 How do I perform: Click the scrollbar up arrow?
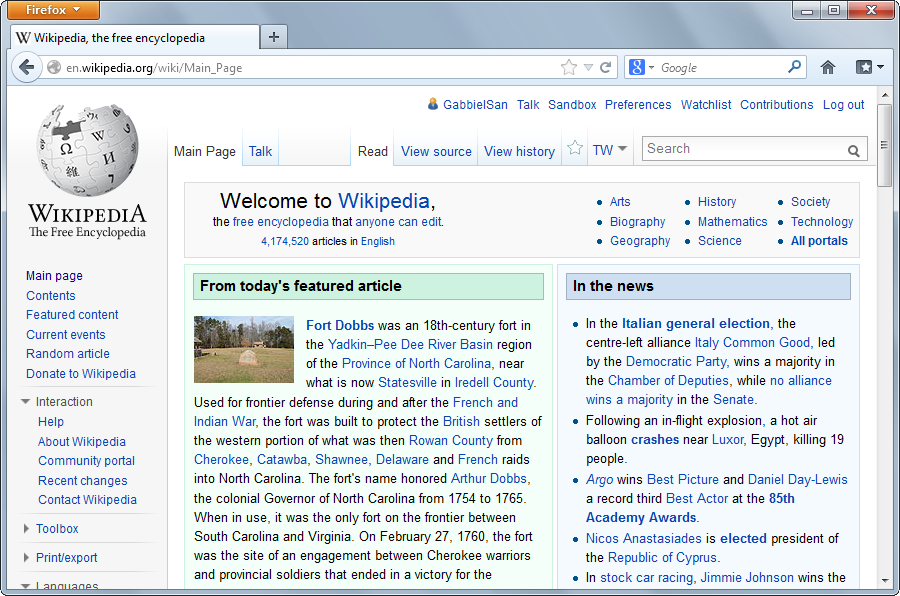pyautogui.click(x=885, y=95)
